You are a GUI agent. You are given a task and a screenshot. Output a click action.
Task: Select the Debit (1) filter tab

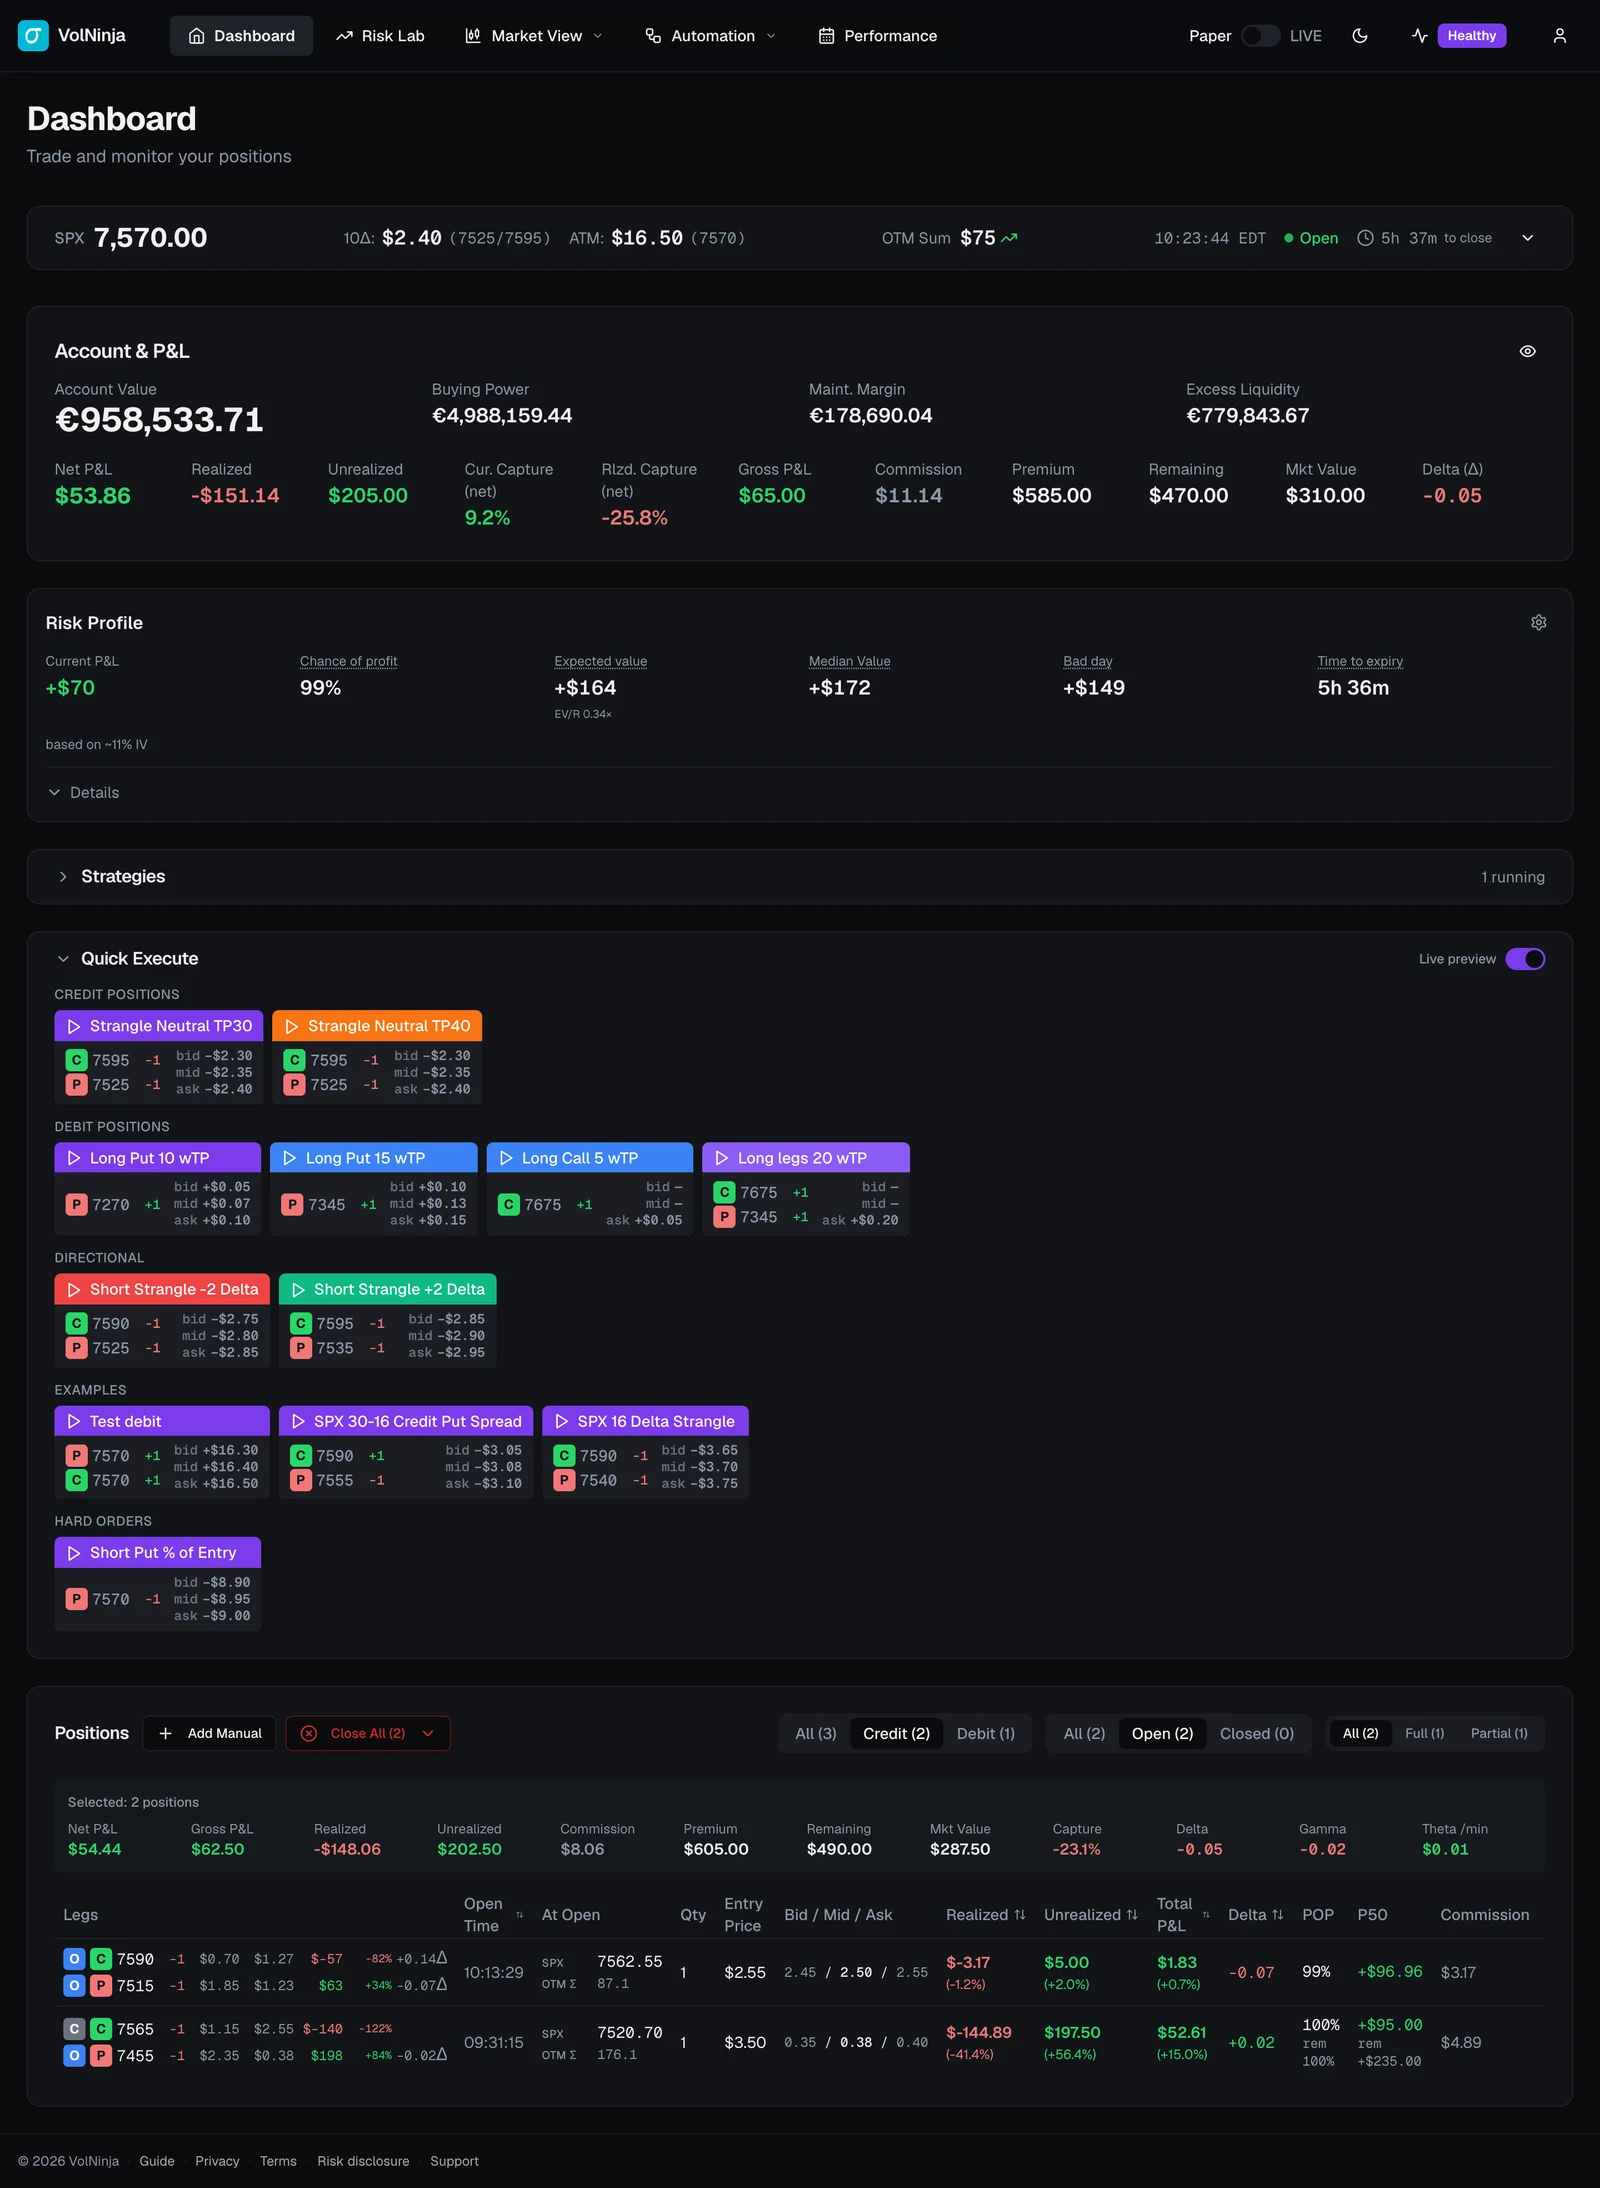985,1734
